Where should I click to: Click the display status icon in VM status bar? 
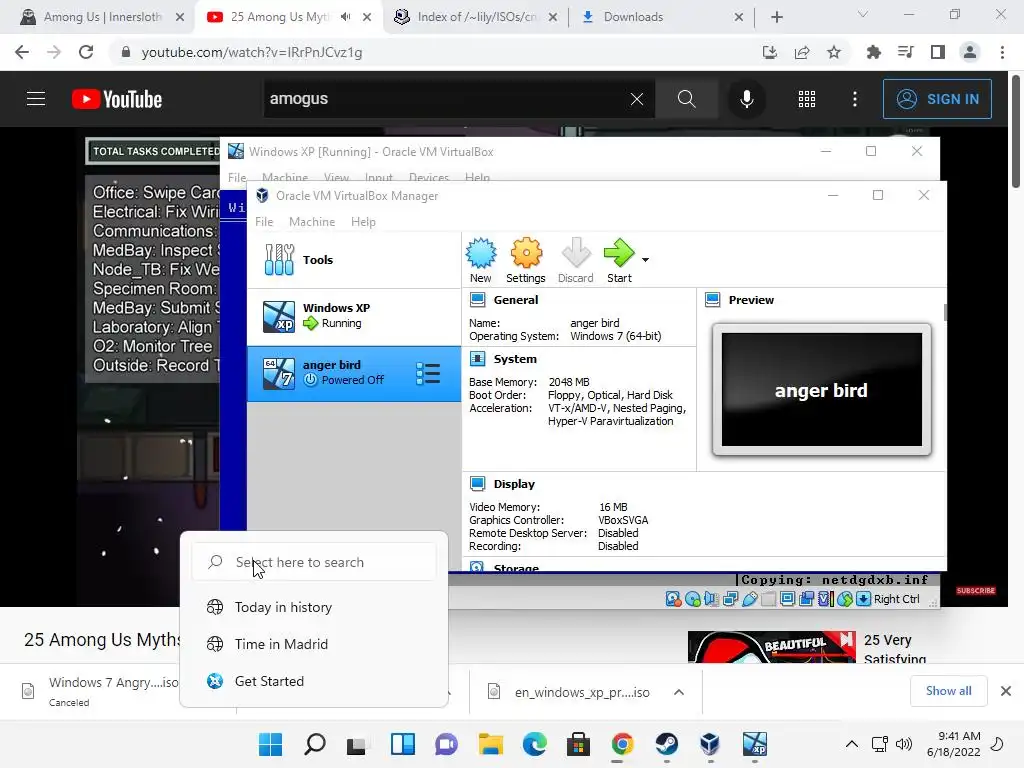[x=788, y=599]
